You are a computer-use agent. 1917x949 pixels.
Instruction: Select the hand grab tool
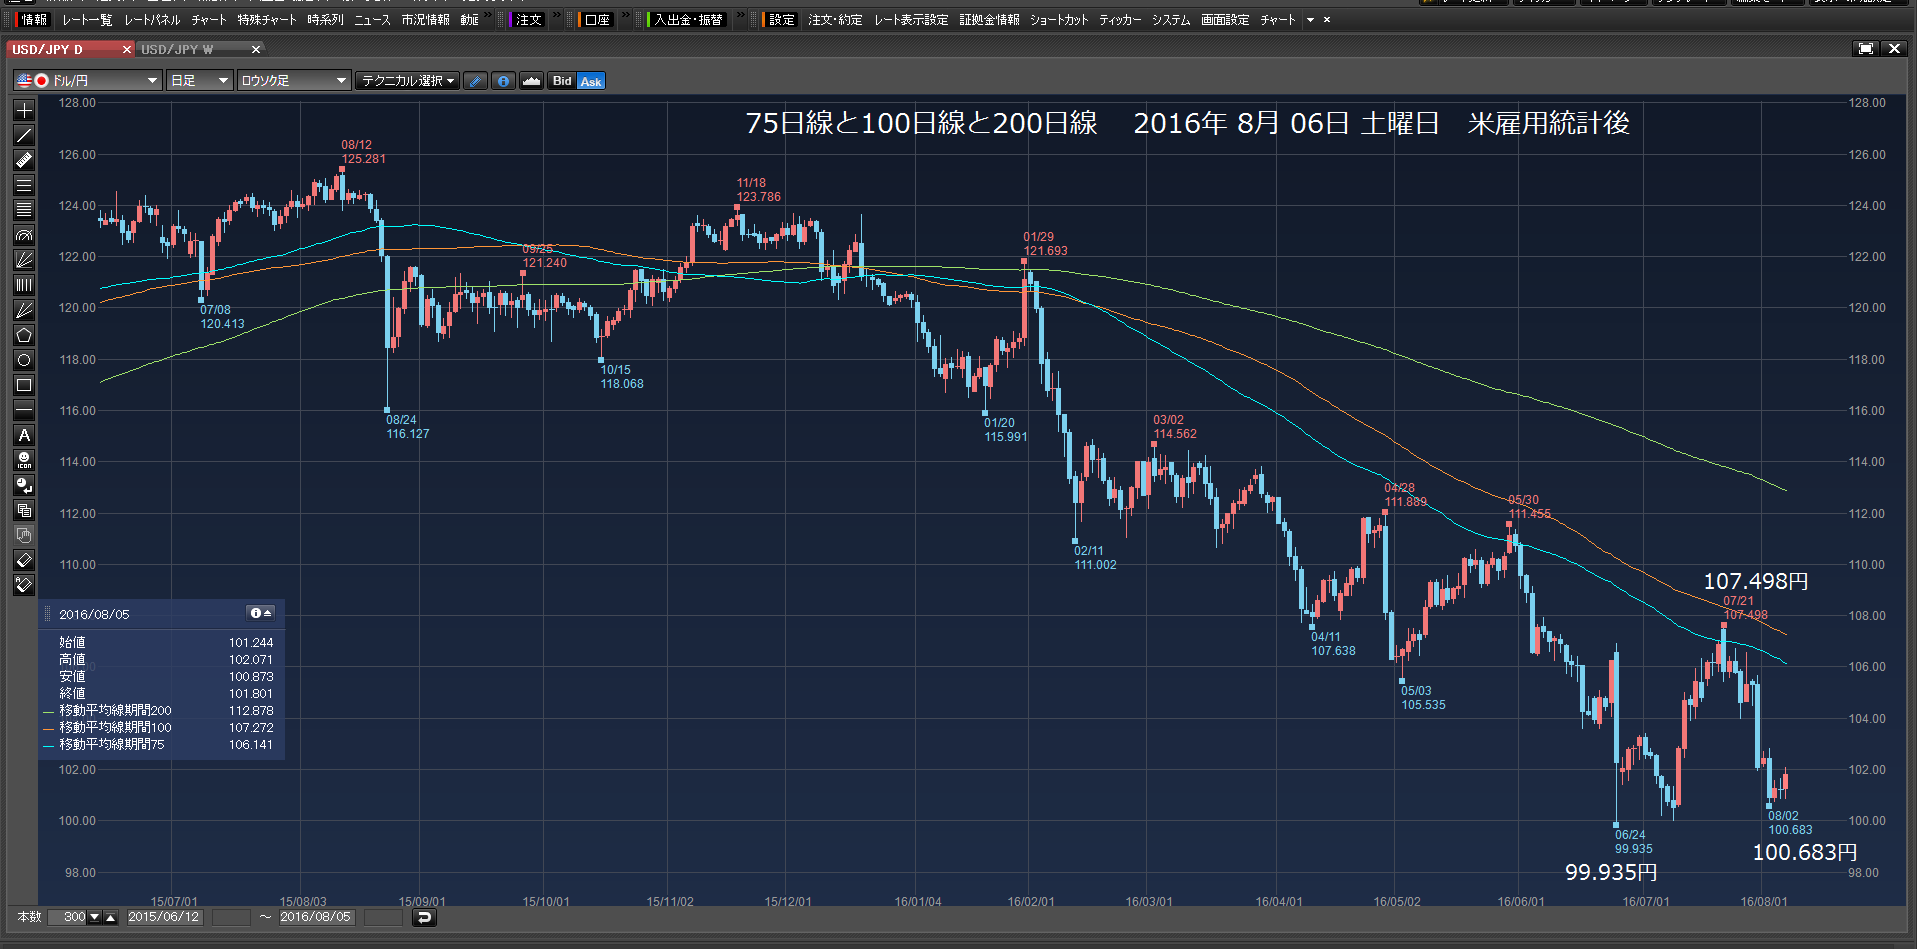pos(24,535)
